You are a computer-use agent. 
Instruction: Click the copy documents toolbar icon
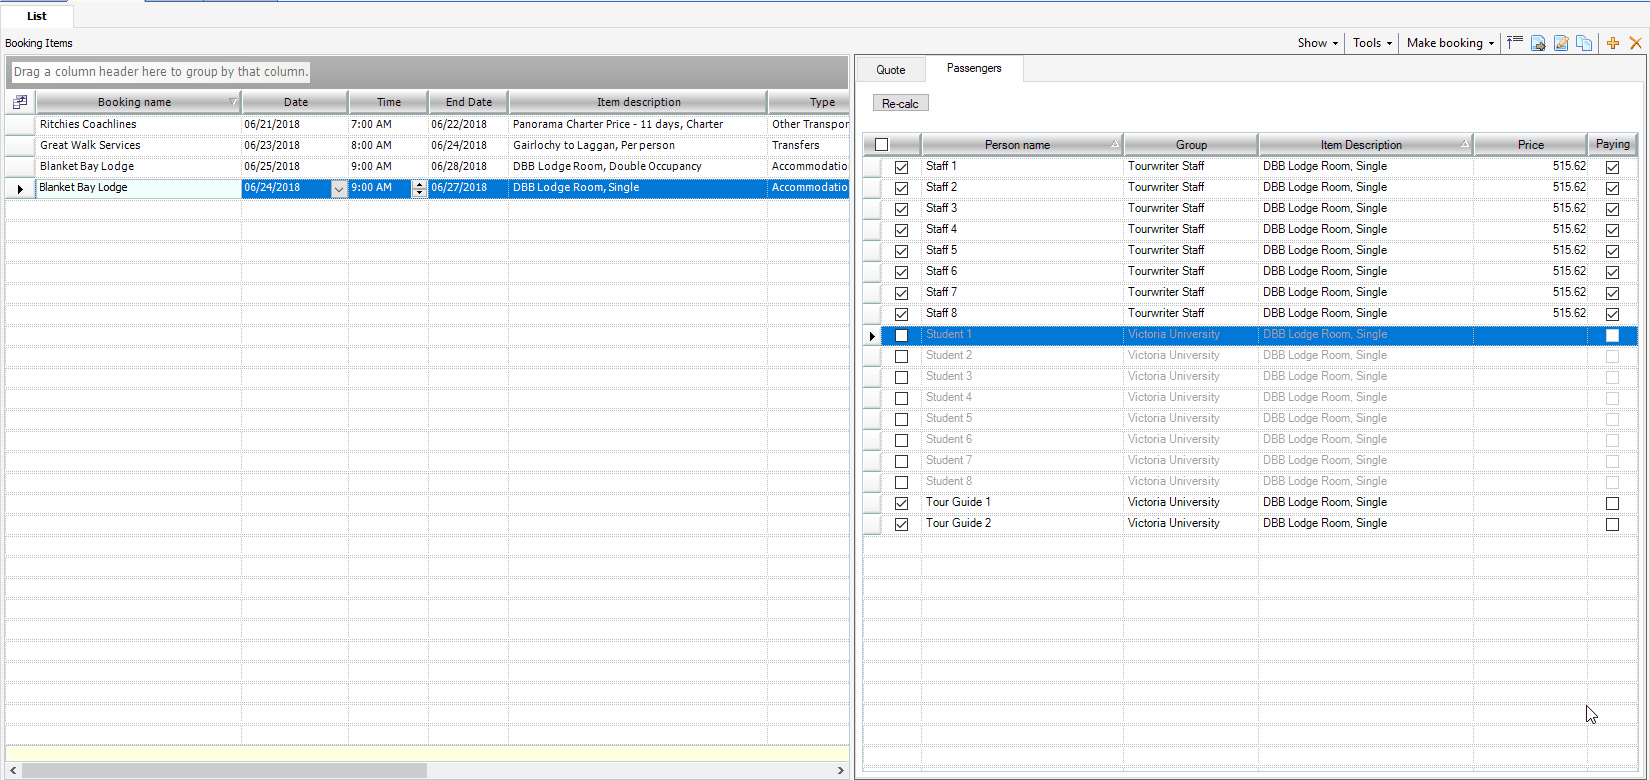[1584, 43]
